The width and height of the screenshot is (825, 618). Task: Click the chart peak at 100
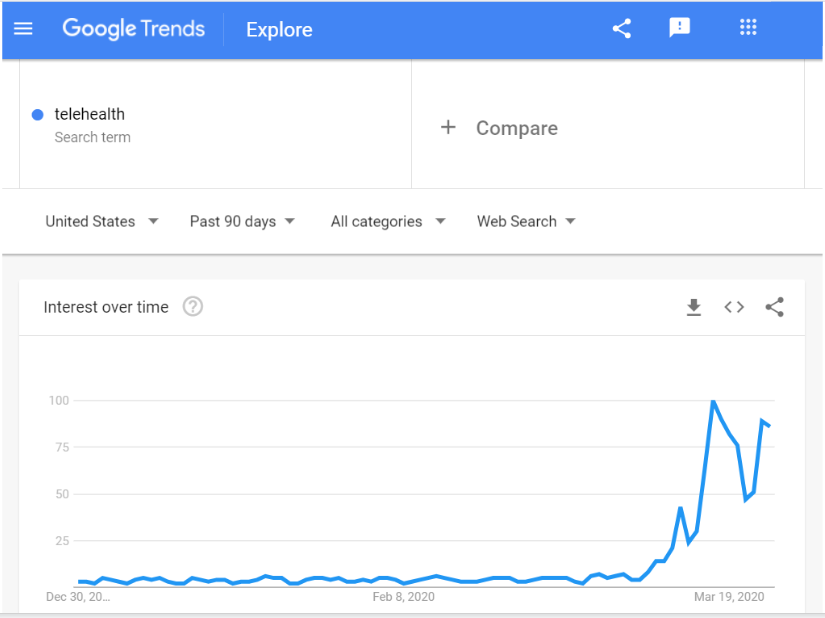pyautogui.click(x=713, y=401)
